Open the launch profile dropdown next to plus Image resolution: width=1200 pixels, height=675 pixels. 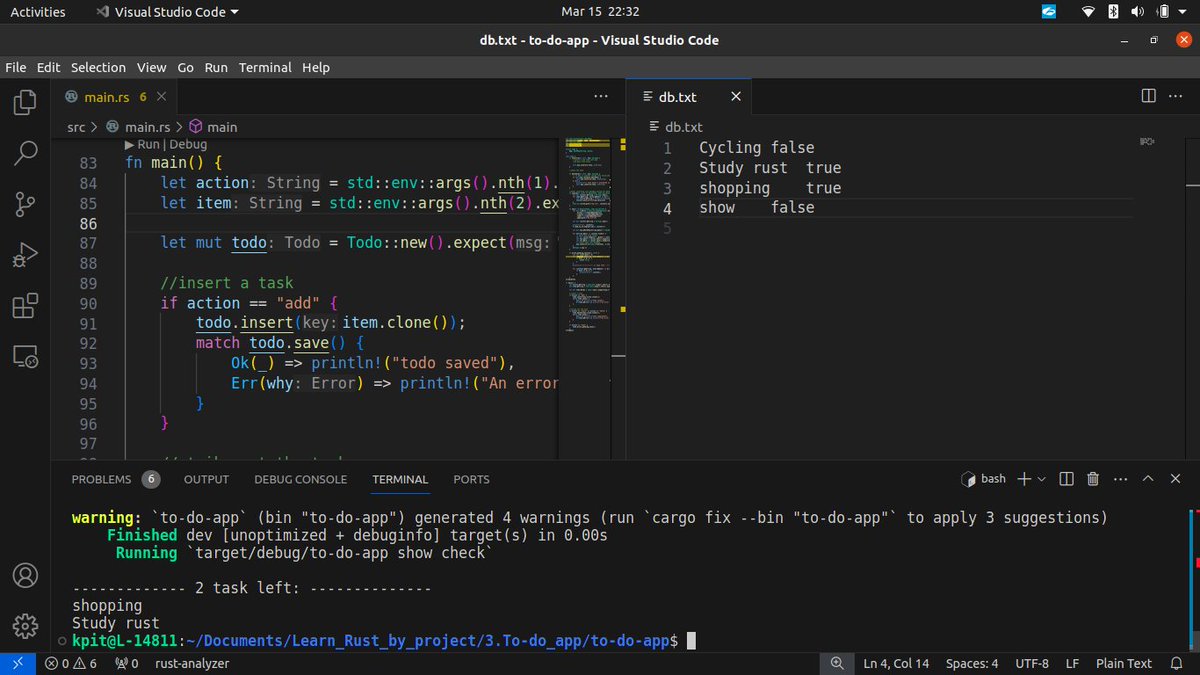point(1041,479)
